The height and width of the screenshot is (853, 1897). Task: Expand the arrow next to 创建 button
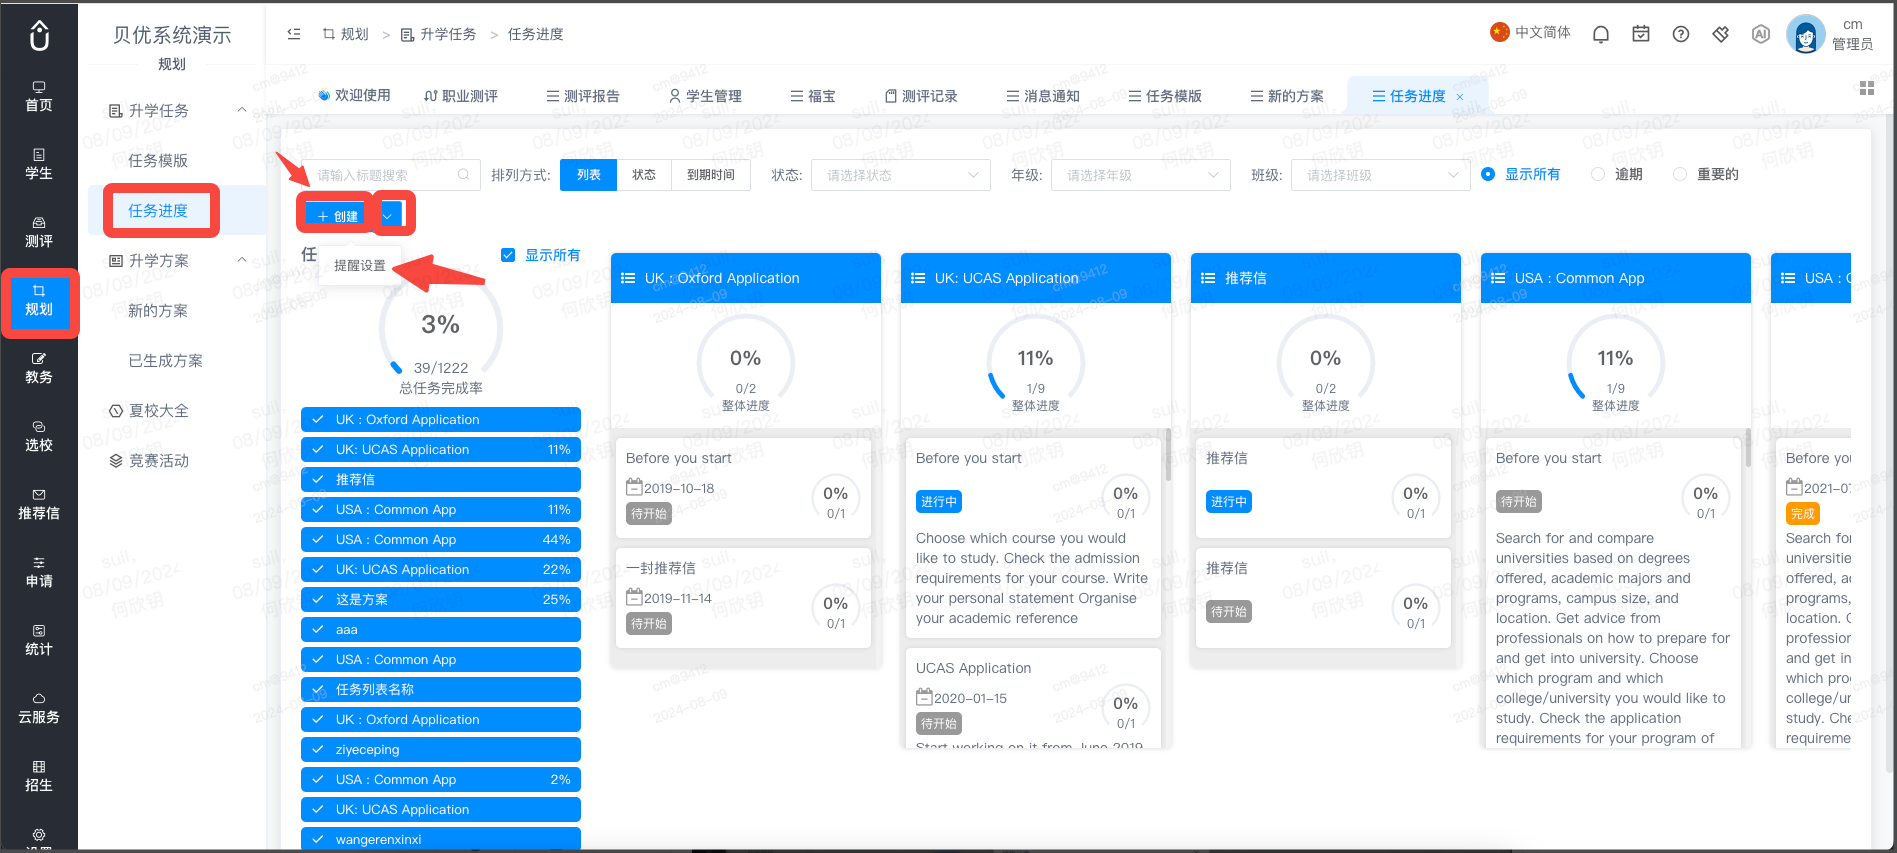pyautogui.click(x=388, y=216)
